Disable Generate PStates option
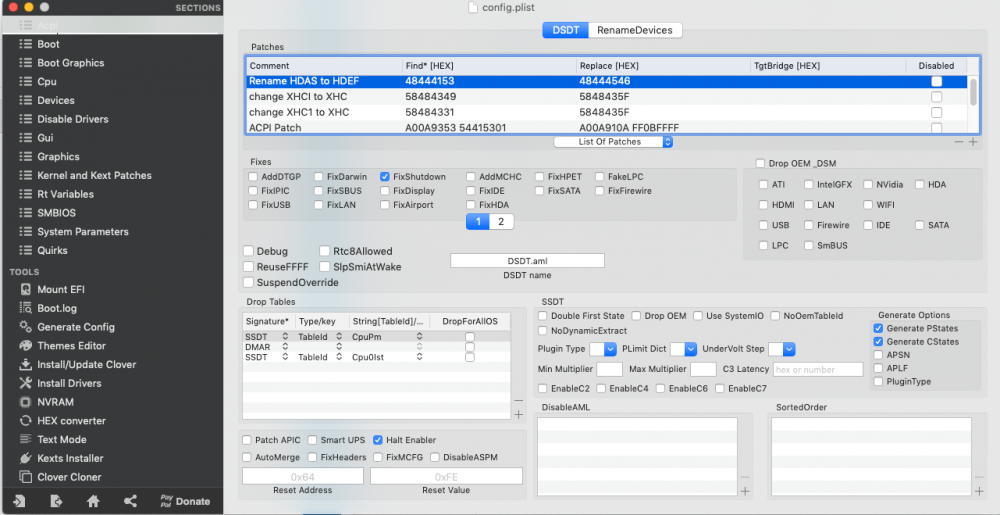 [x=878, y=328]
